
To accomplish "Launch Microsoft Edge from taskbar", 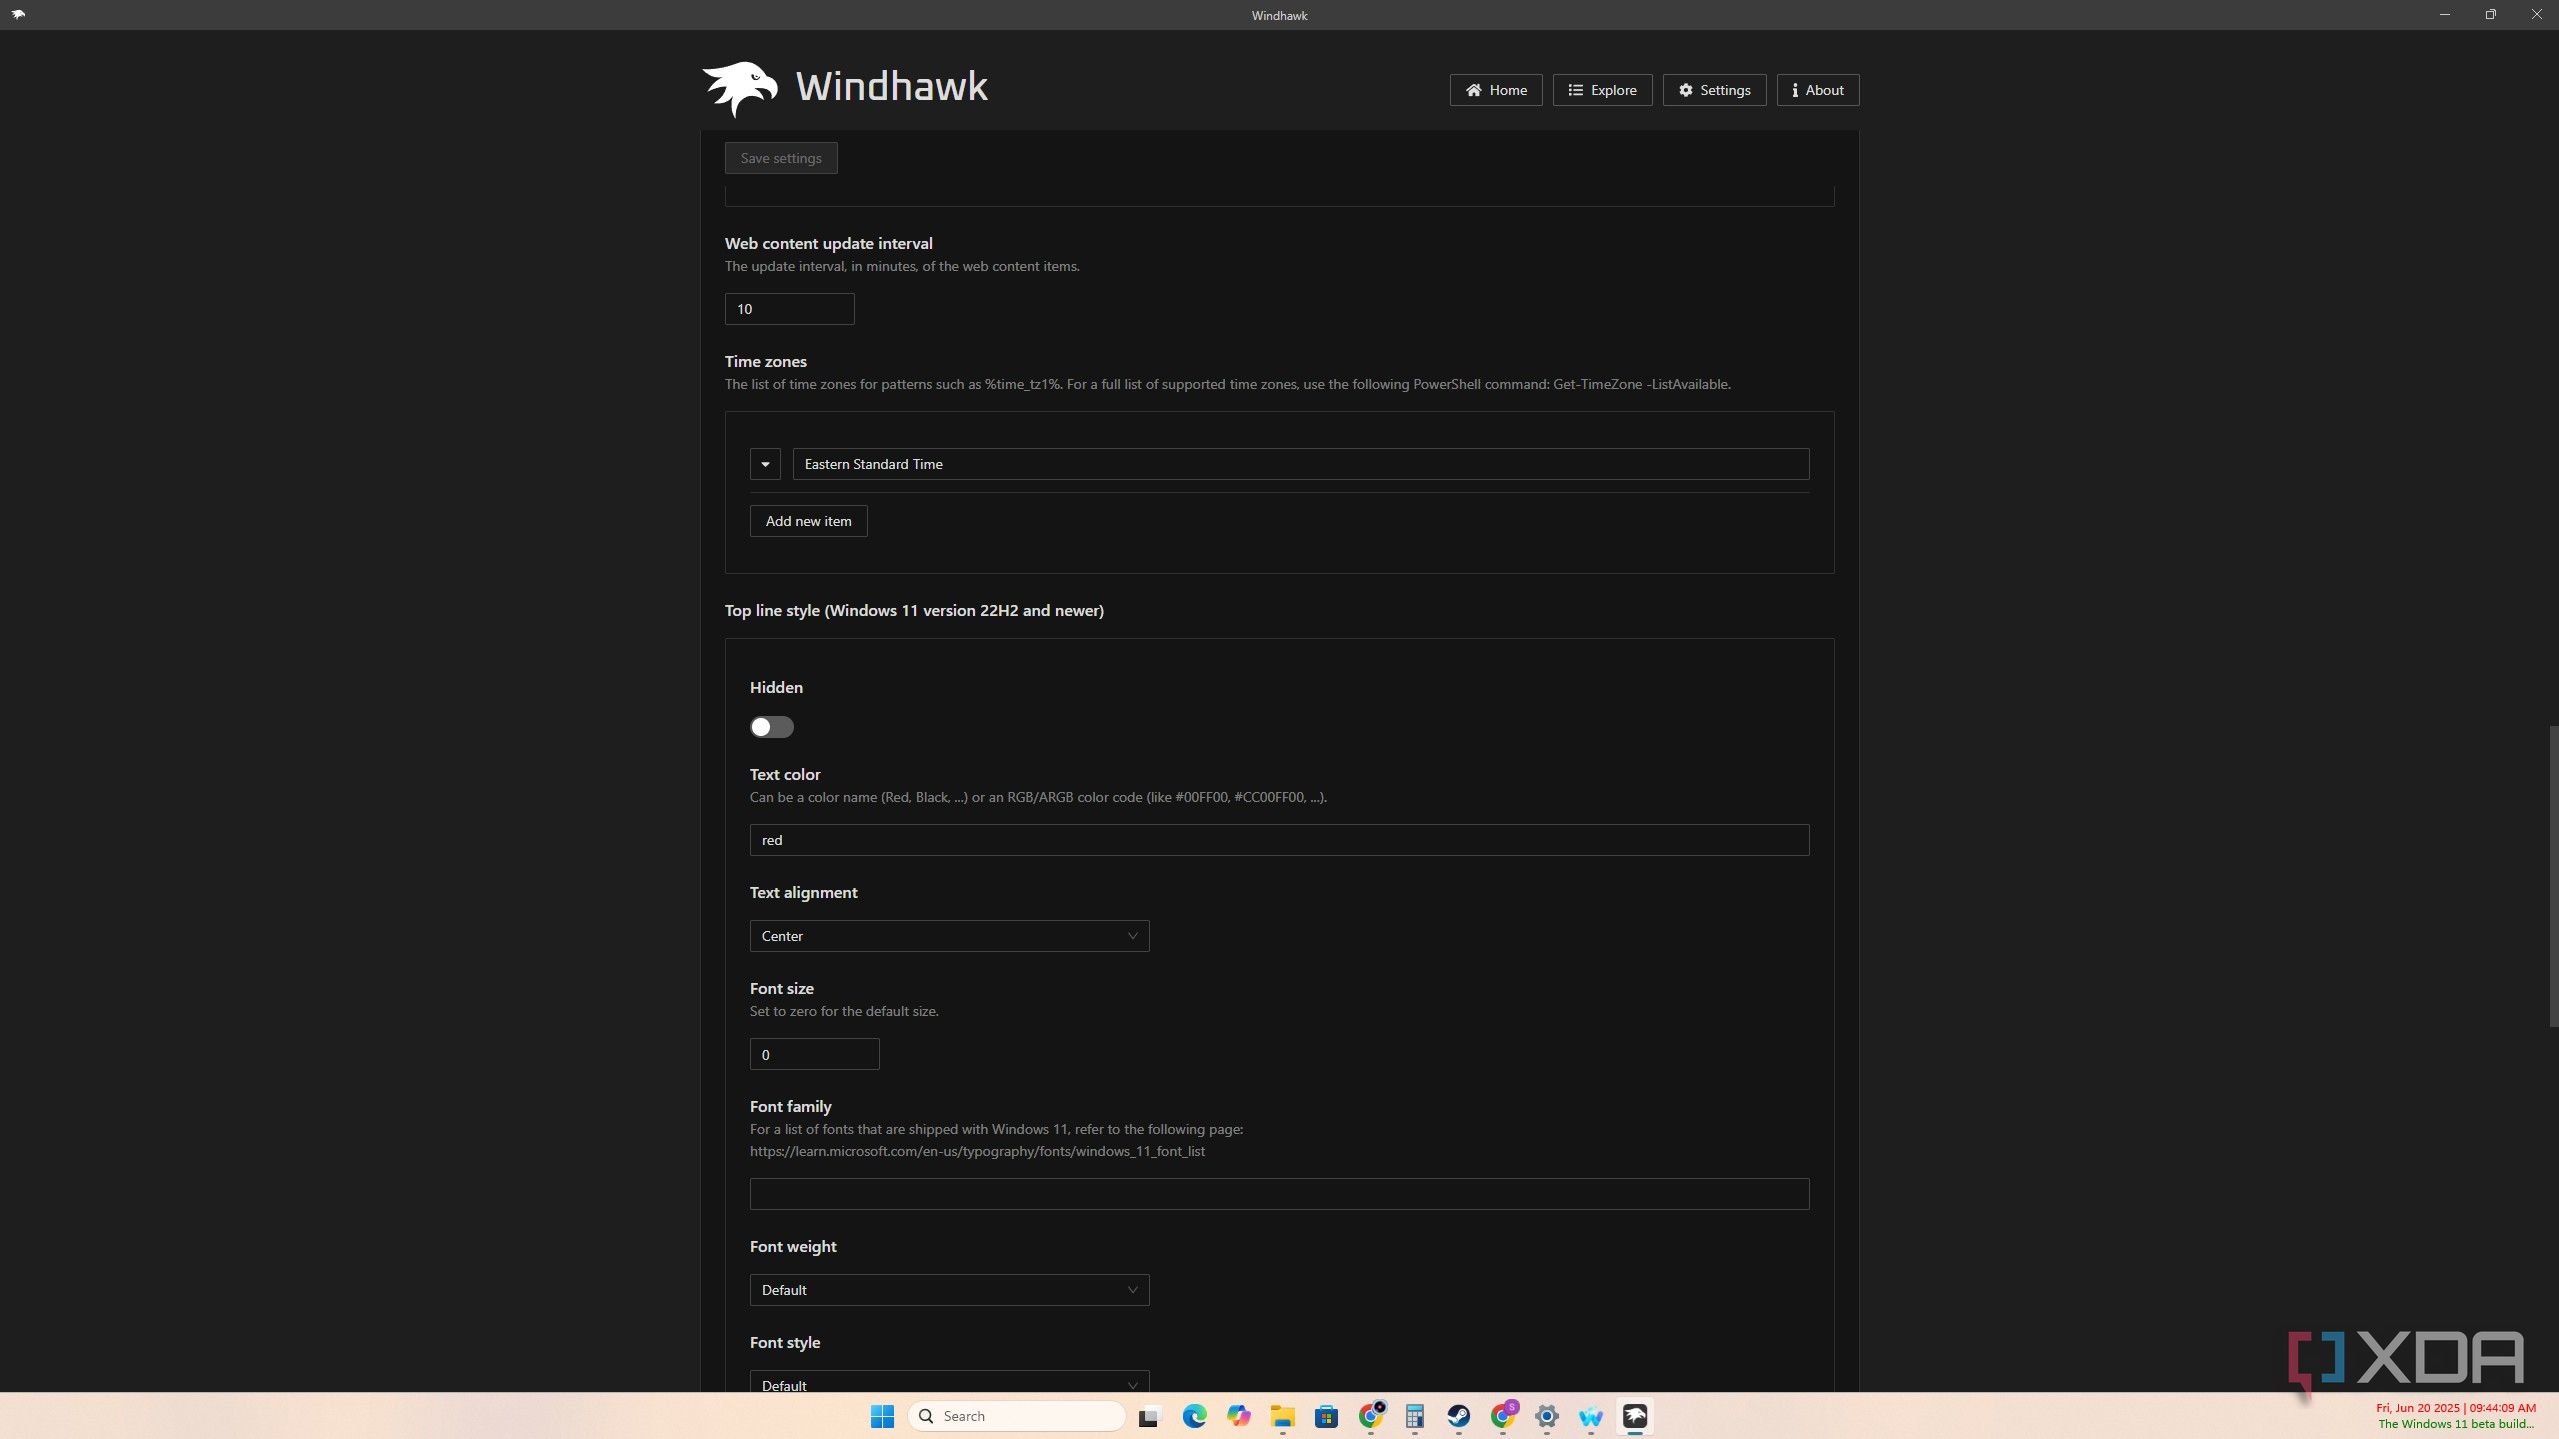I will click(x=1194, y=1416).
